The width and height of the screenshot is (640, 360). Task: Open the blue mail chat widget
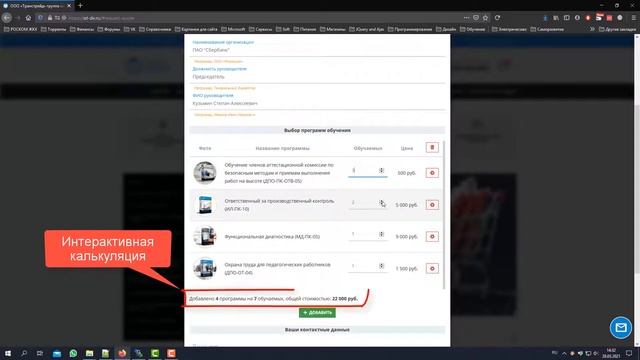(621, 327)
